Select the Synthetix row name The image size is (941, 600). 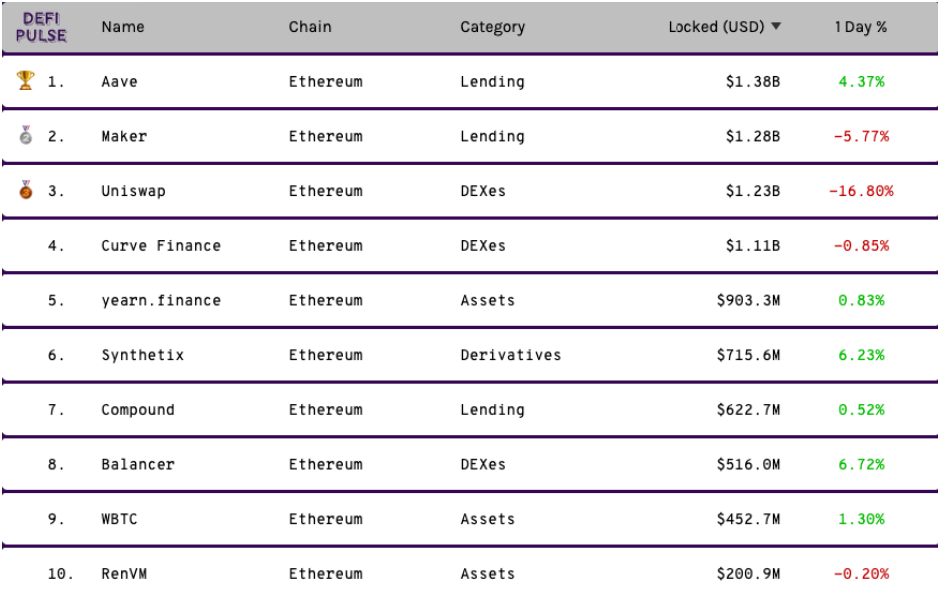143,355
